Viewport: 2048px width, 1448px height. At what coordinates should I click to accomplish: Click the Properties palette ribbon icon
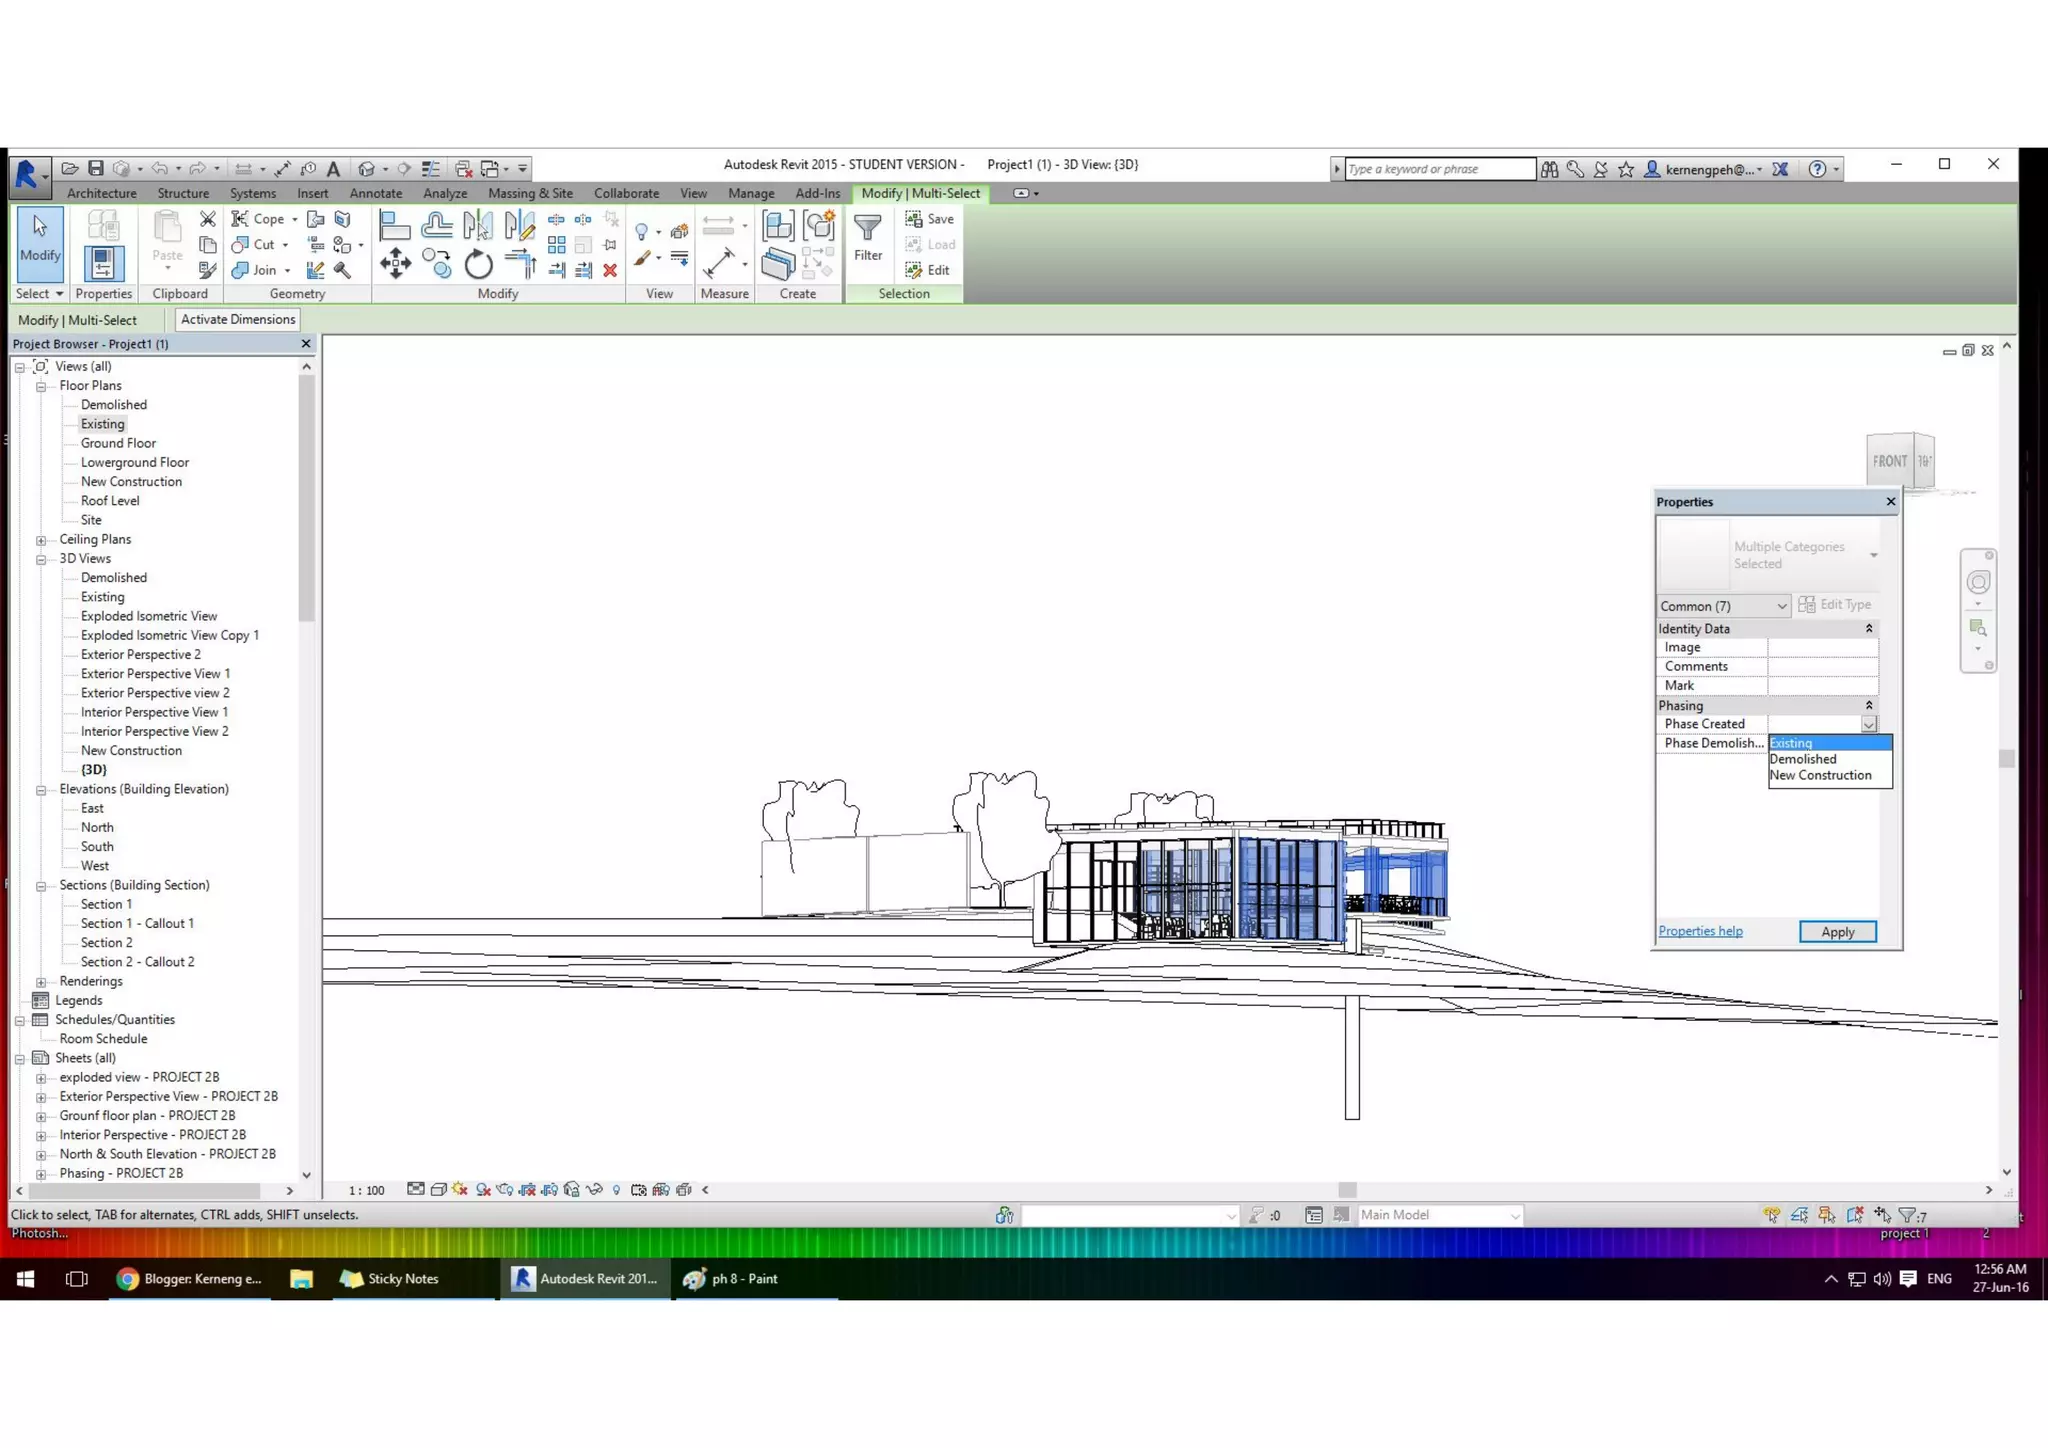pos(103,263)
